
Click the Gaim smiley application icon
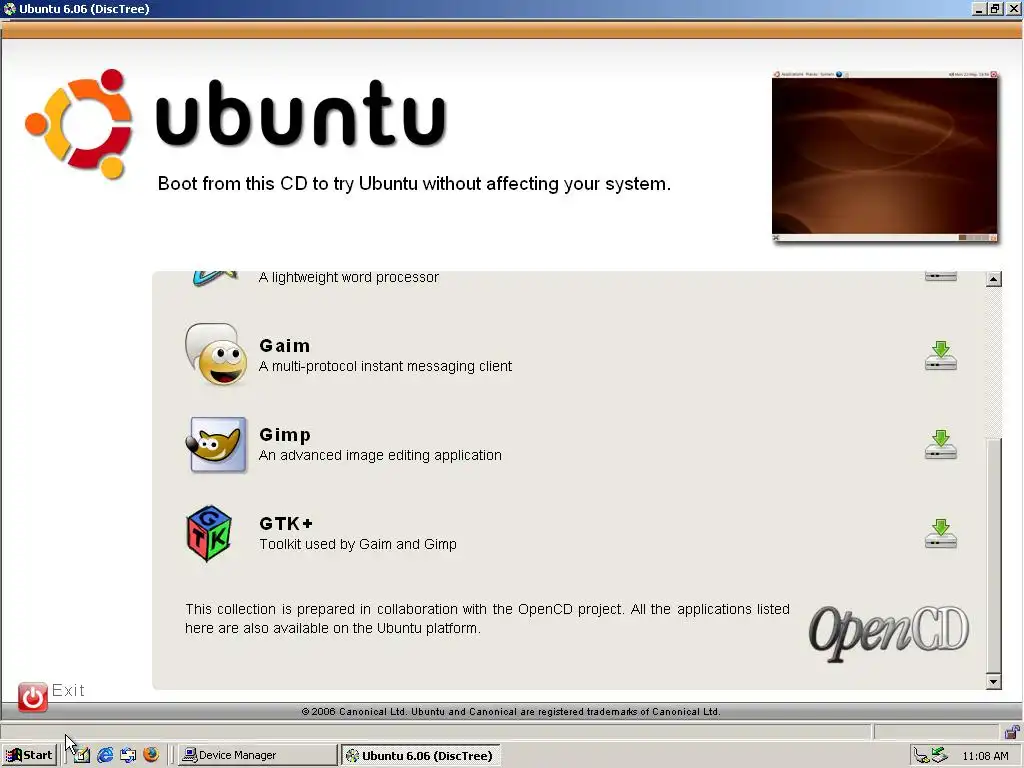[216, 354]
